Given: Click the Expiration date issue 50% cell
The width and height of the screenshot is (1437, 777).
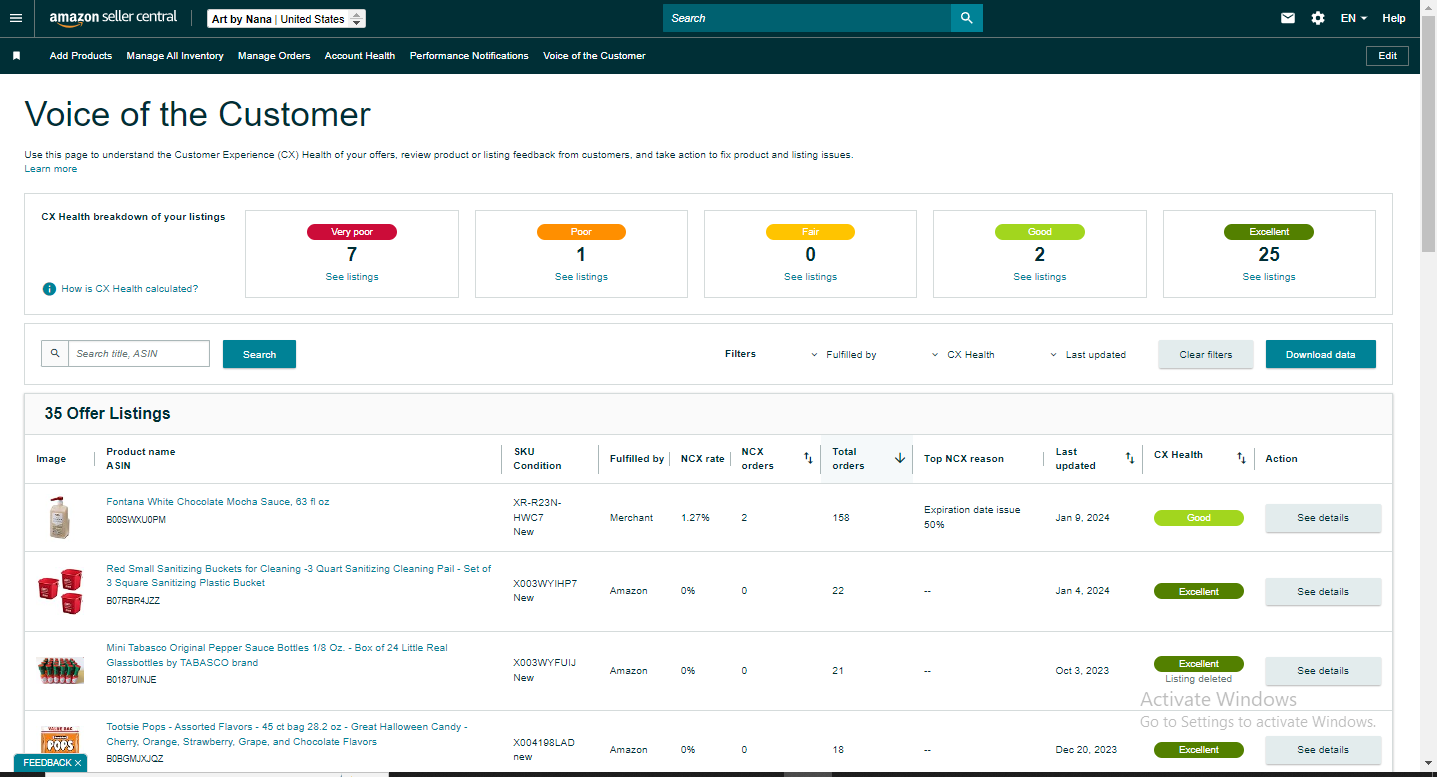Looking at the screenshot, I should (x=972, y=517).
